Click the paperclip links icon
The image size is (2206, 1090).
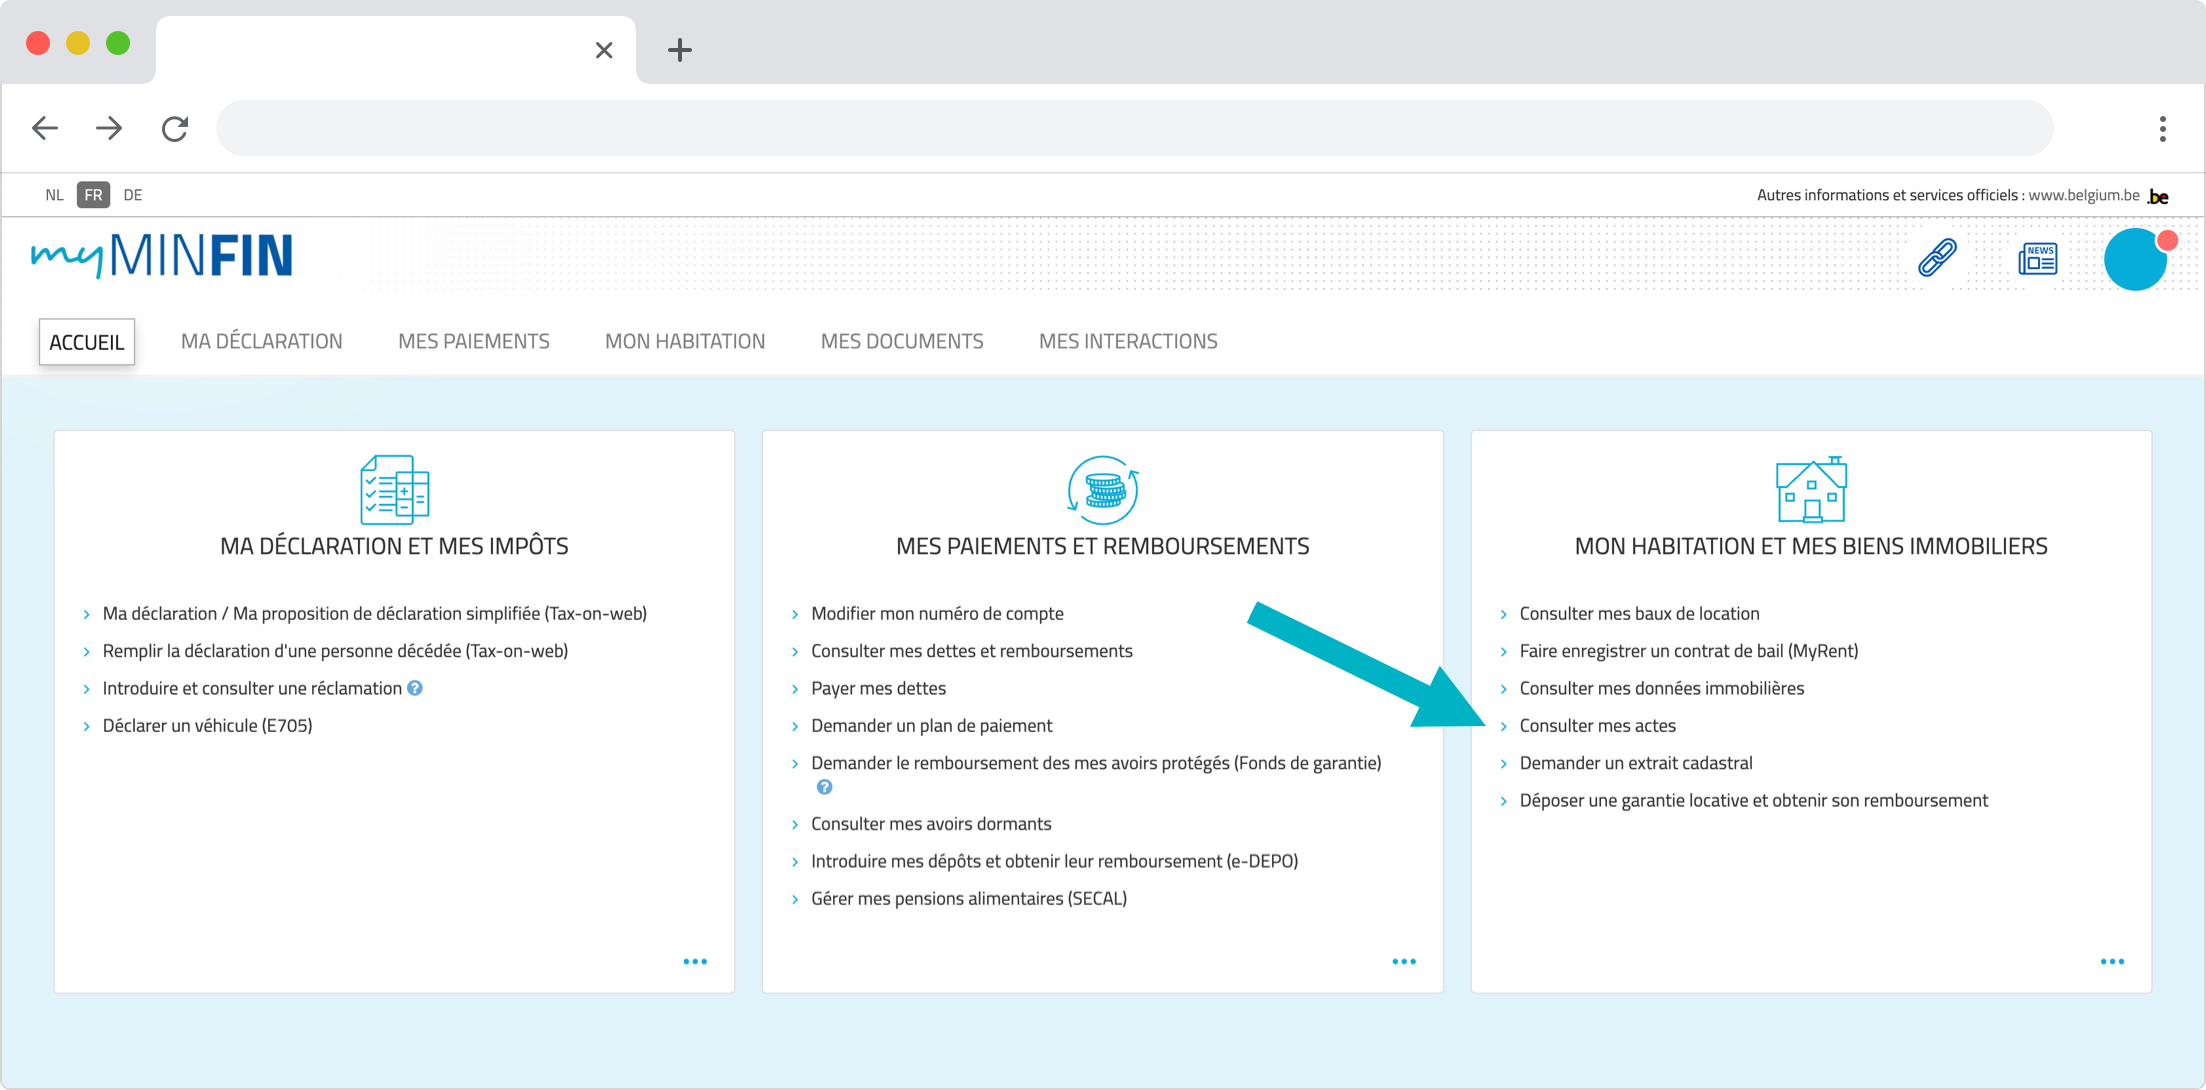point(1937,258)
